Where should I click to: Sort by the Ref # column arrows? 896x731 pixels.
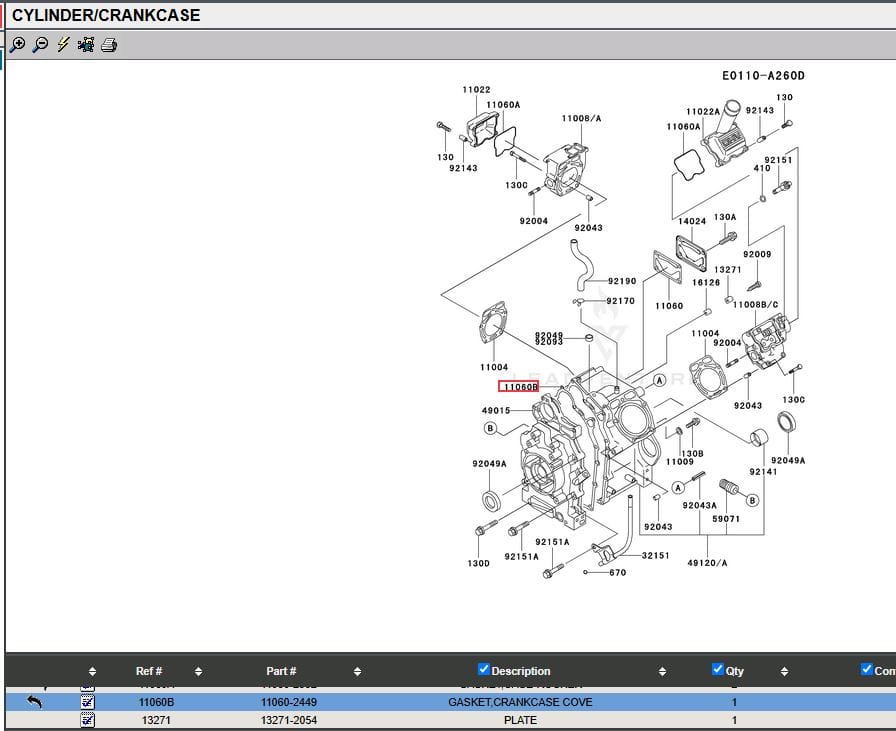[198, 671]
